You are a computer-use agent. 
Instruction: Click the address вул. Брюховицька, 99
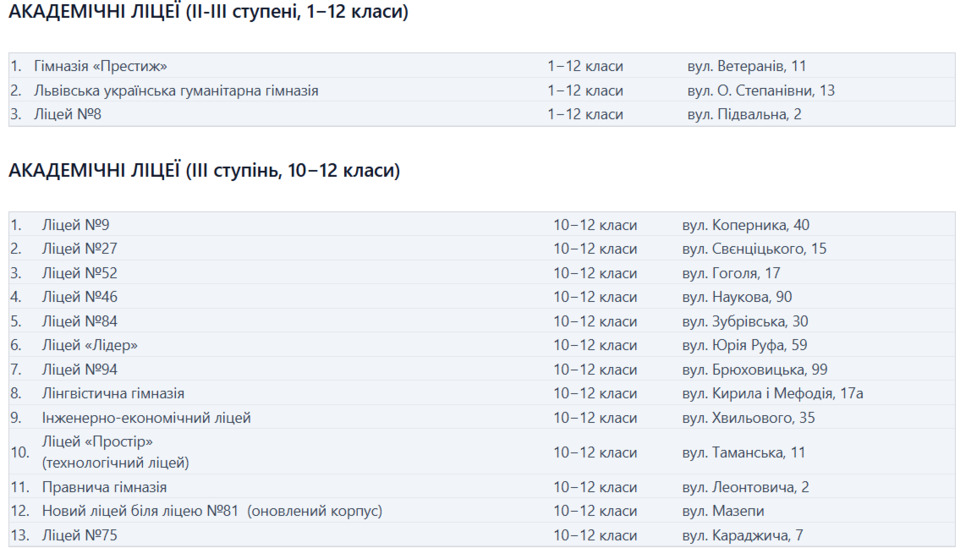[x=754, y=369]
